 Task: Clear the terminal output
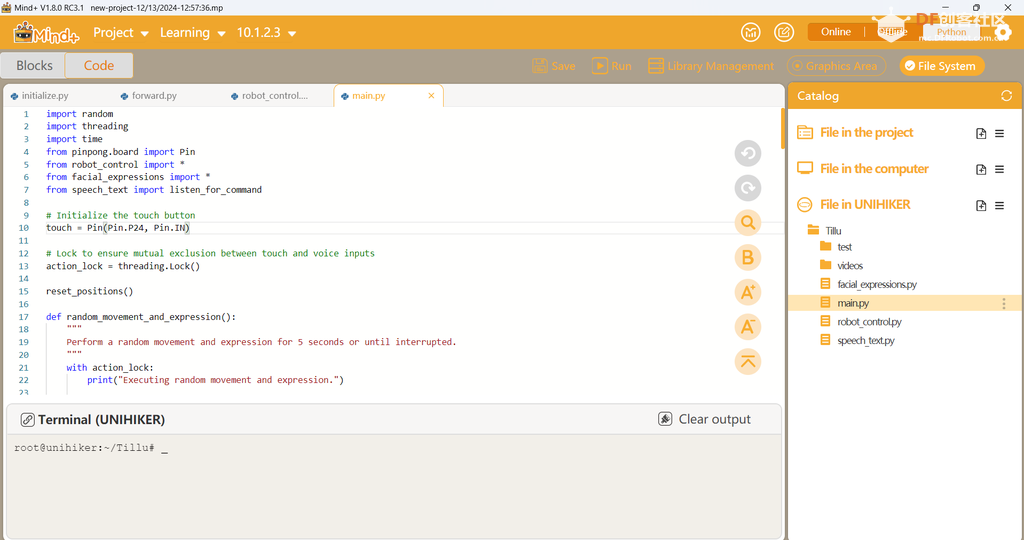[704, 419]
